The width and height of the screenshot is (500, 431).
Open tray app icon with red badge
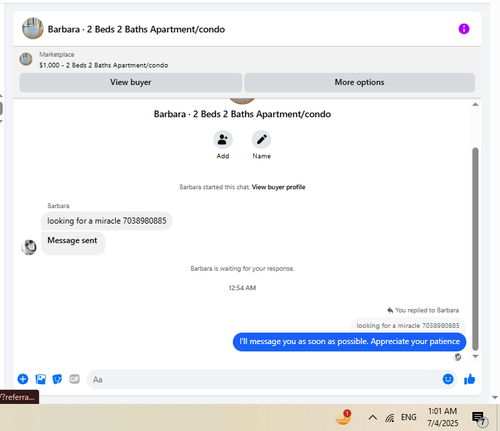click(343, 417)
